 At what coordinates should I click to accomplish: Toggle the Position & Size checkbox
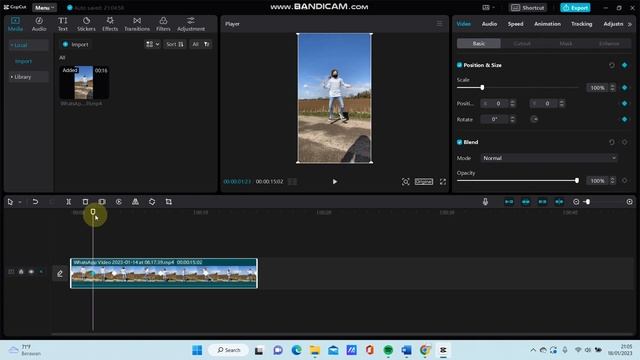coord(460,65)
